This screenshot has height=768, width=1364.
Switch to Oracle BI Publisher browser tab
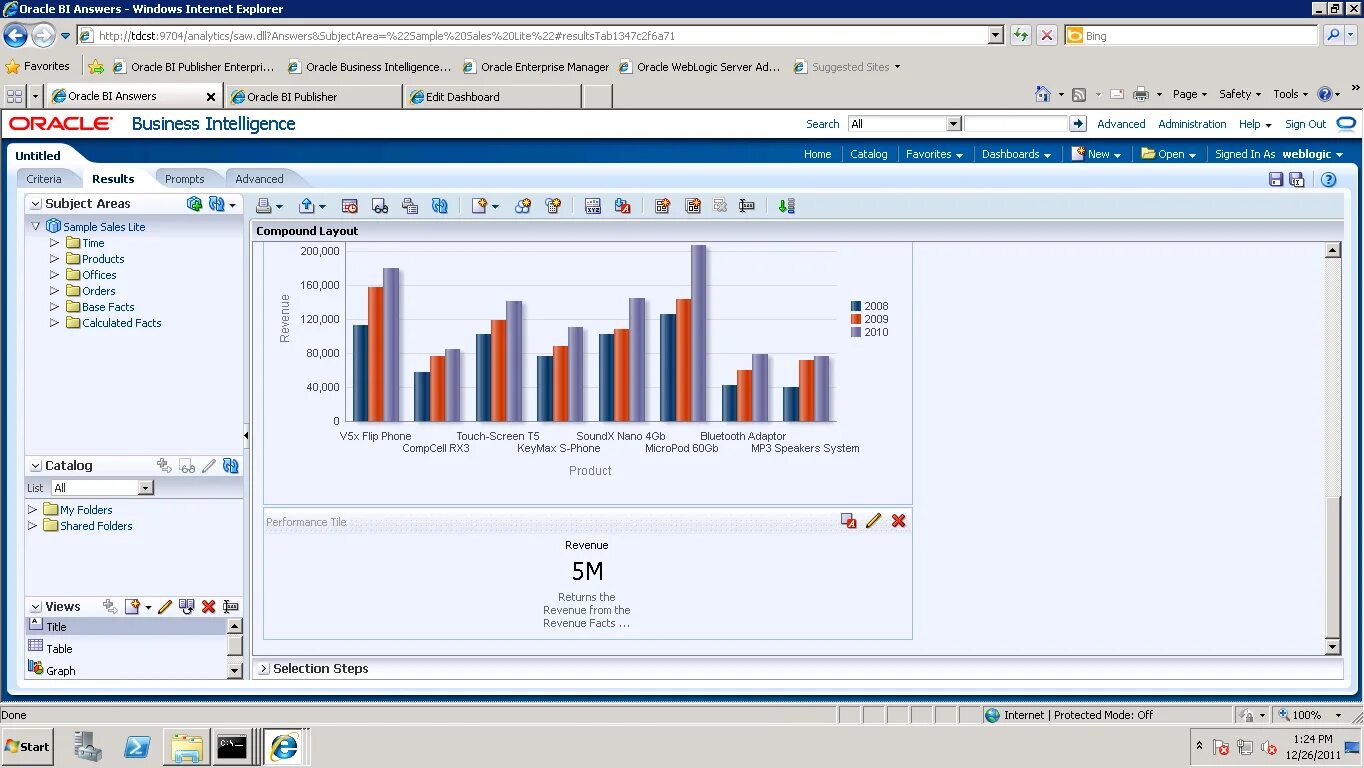click(x=314, y=97)
